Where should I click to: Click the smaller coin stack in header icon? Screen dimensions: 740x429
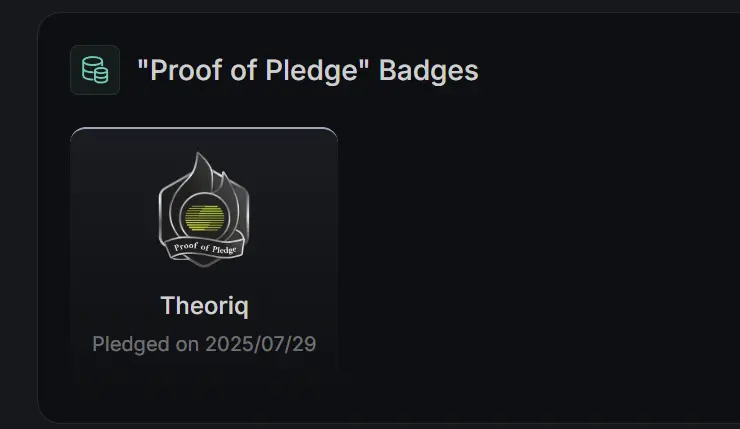click(101, 75)
